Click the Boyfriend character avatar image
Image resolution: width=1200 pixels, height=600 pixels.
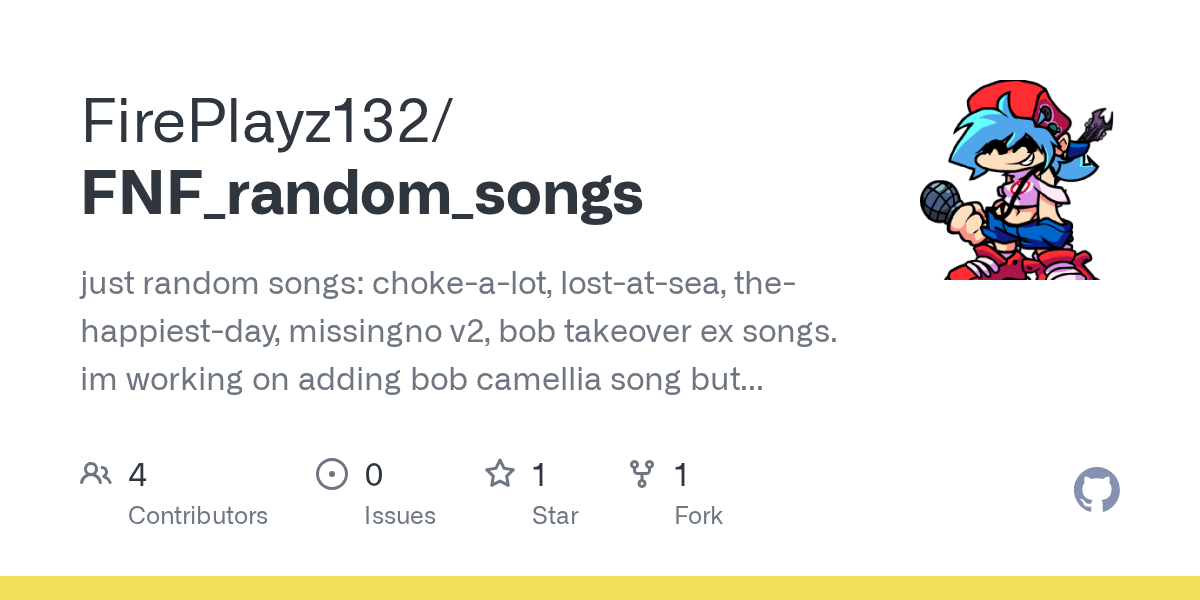coord(1019,180)
